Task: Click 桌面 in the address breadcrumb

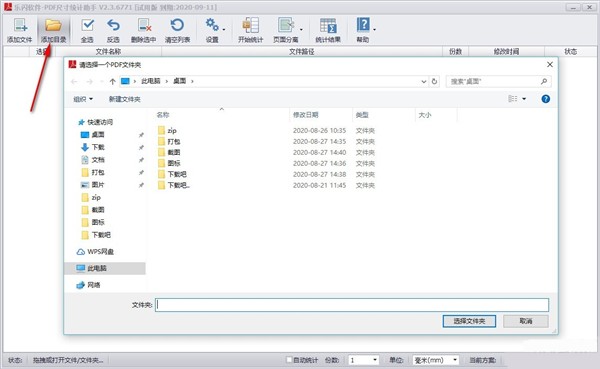Action: (x=179, y=81)
